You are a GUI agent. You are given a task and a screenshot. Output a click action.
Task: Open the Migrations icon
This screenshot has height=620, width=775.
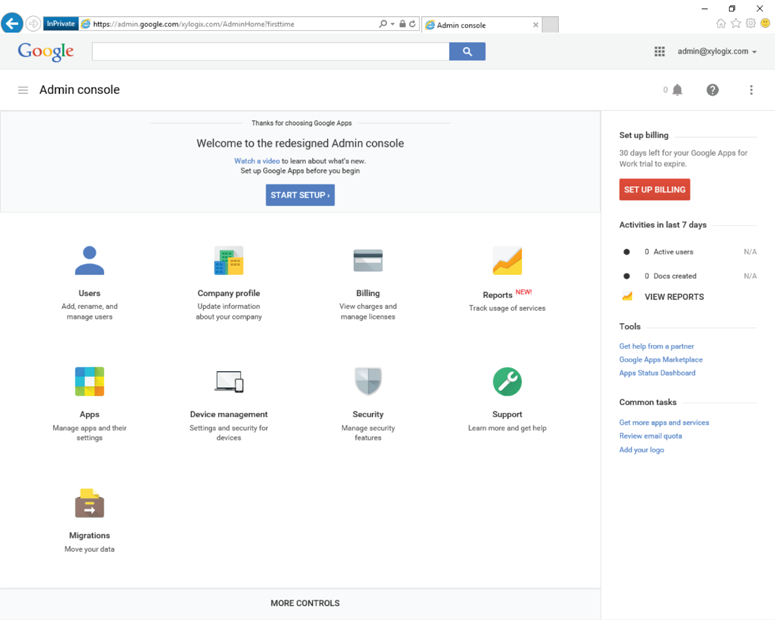coord(89,503)
